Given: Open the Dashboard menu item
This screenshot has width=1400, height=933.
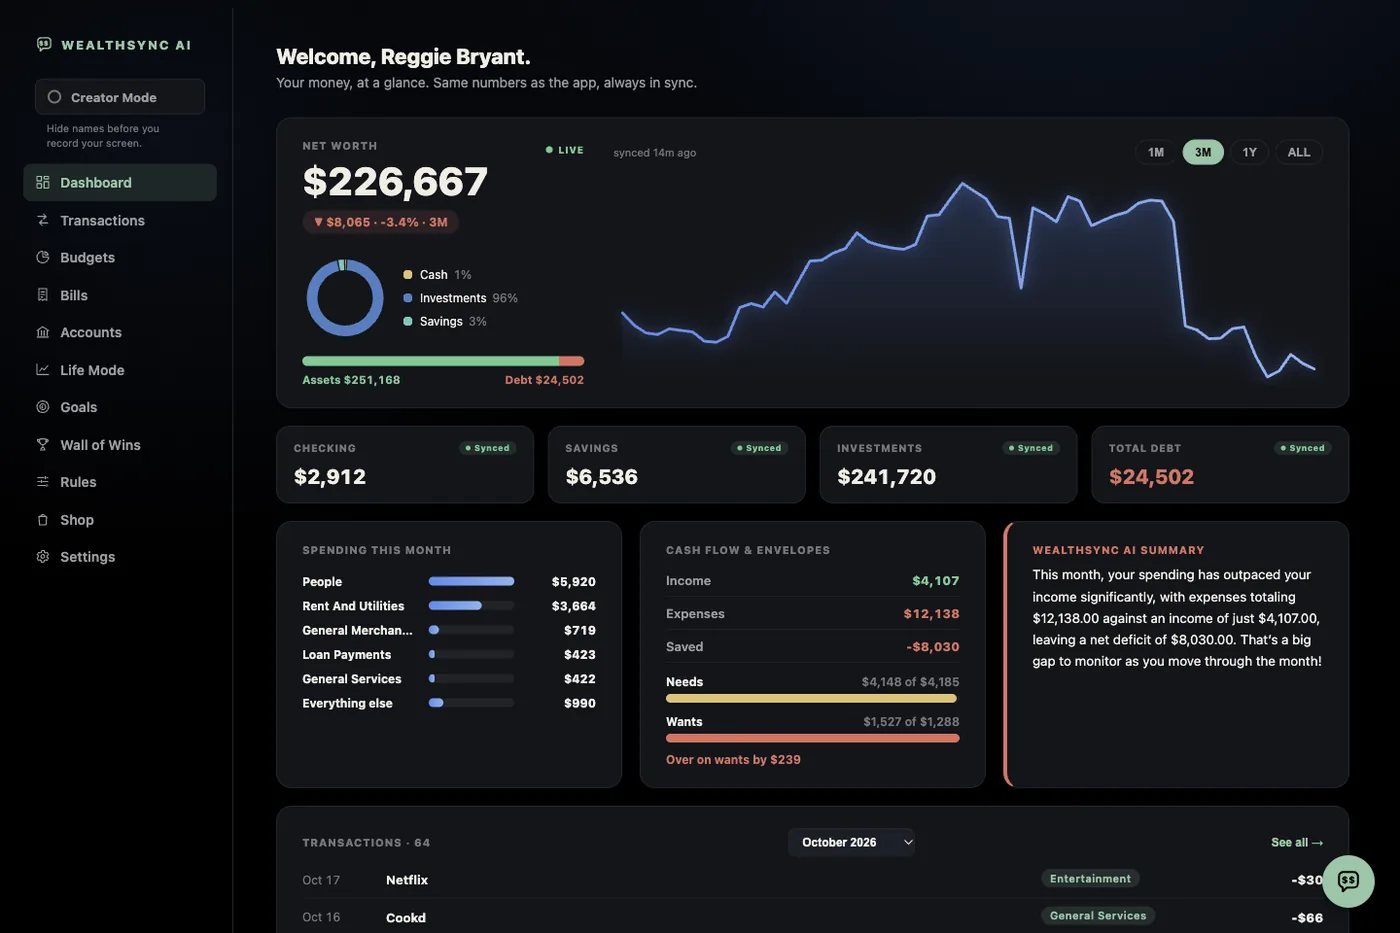Looking at the screenshot, I should pos(120,182).
